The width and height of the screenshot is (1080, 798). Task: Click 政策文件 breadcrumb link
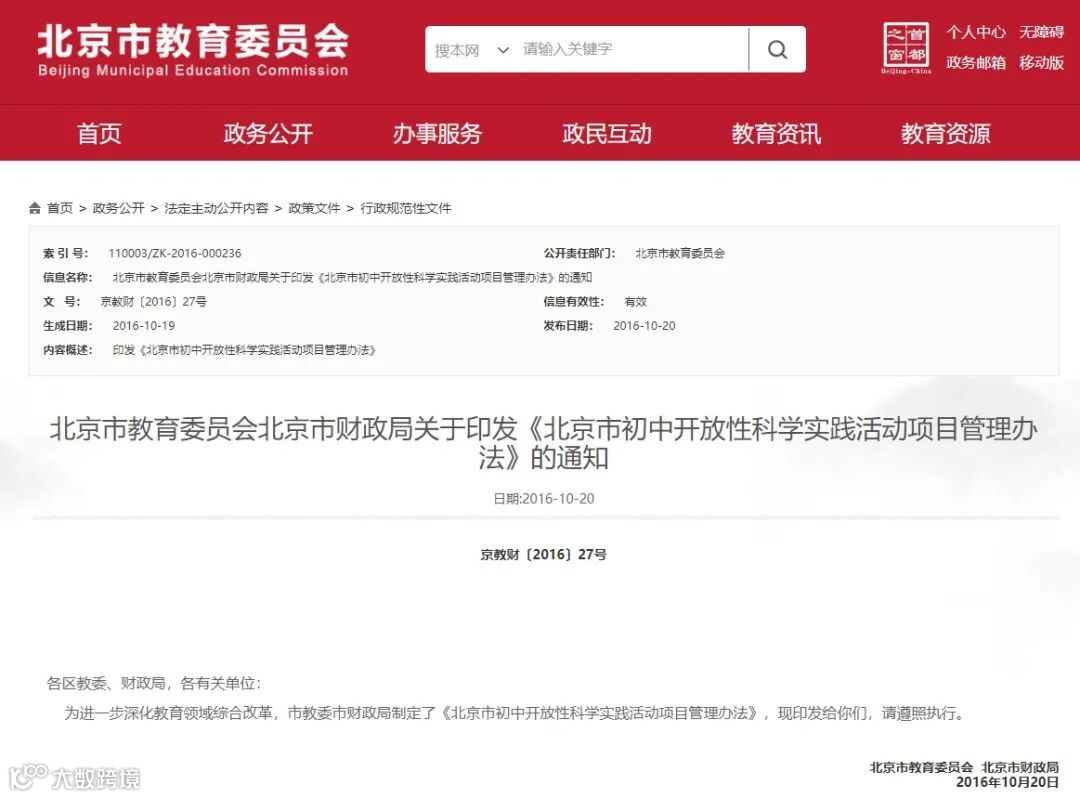[314, 208]
